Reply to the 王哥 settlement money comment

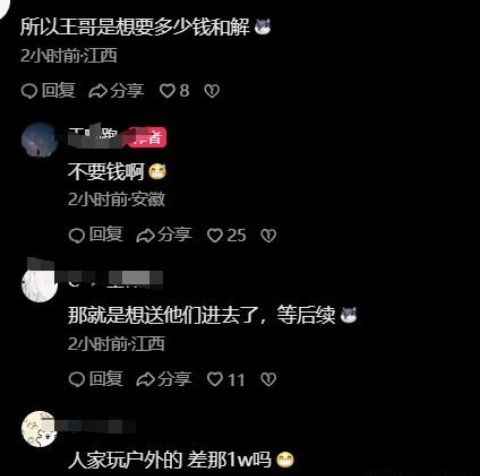(48, 91)
